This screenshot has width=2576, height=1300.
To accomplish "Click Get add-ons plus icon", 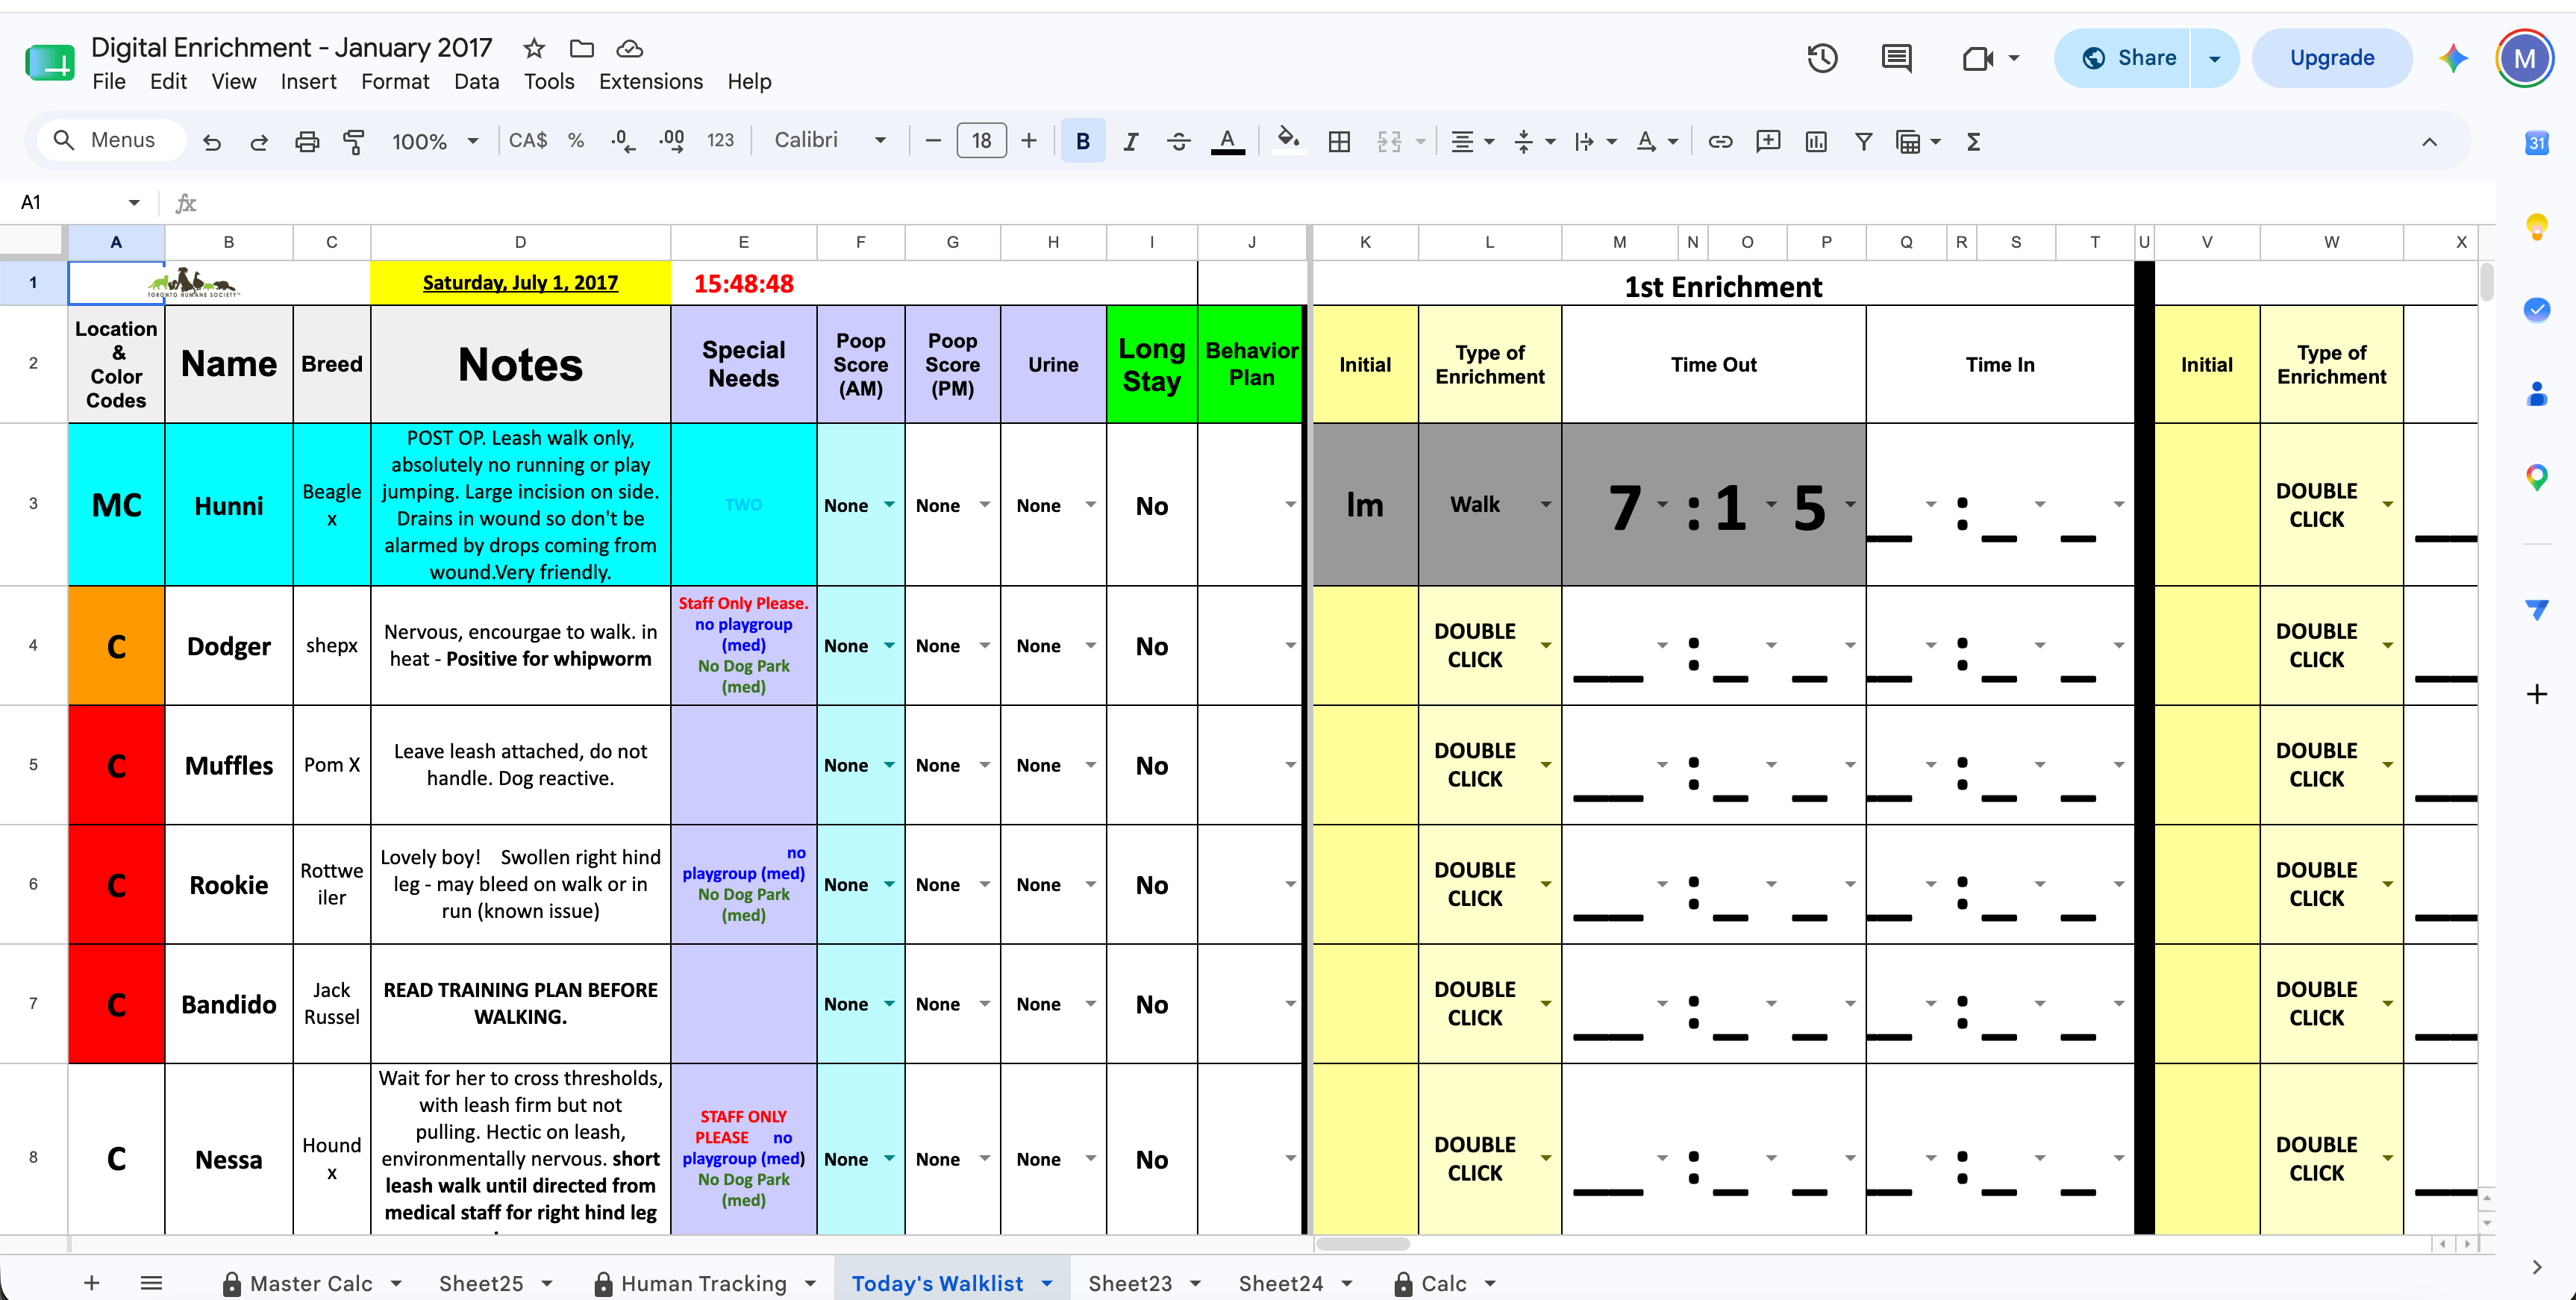I will tap(2537, 694).
